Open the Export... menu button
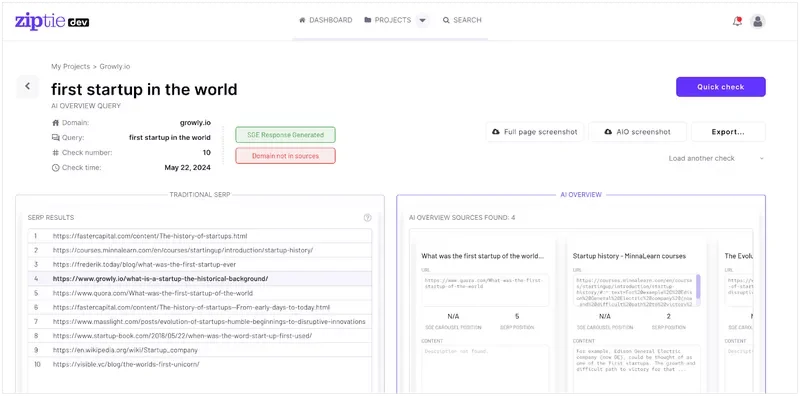Image resolution: width=800 pixels, height=396 pixels. [728, 132]
